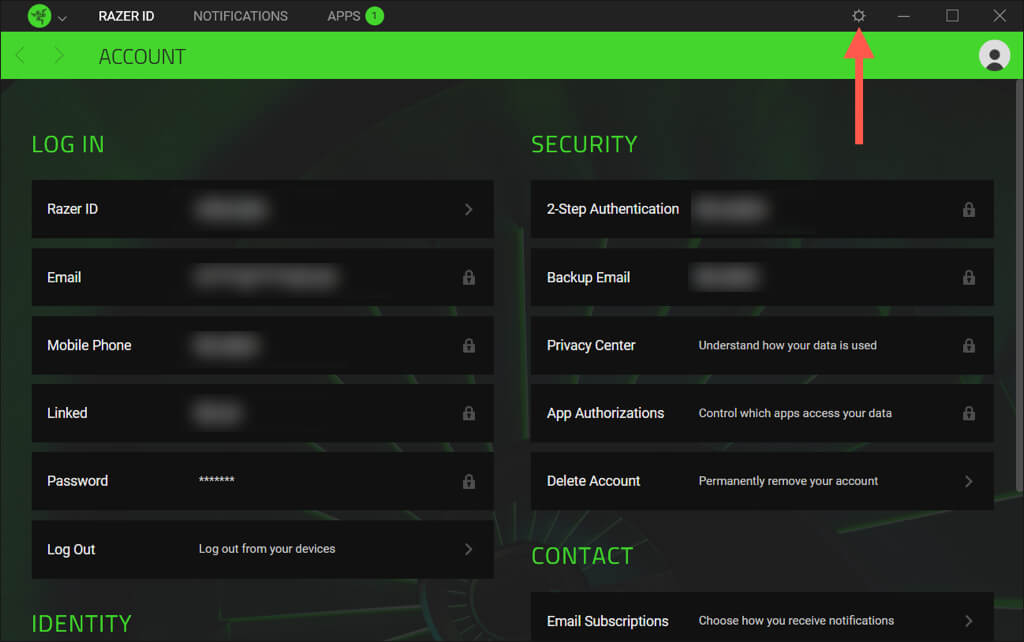Open the user profile avatar
This screenshot has width=1024, height=642.
click(994, 56)
